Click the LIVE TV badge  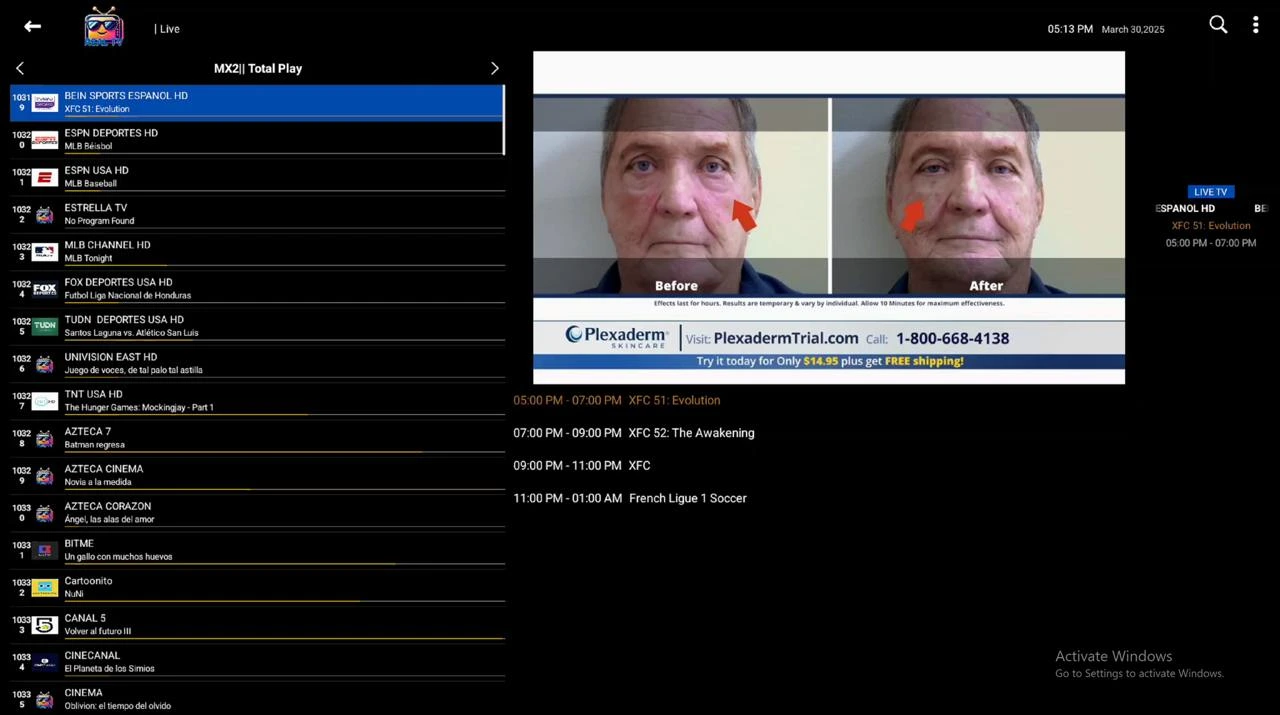(1210, 192)
